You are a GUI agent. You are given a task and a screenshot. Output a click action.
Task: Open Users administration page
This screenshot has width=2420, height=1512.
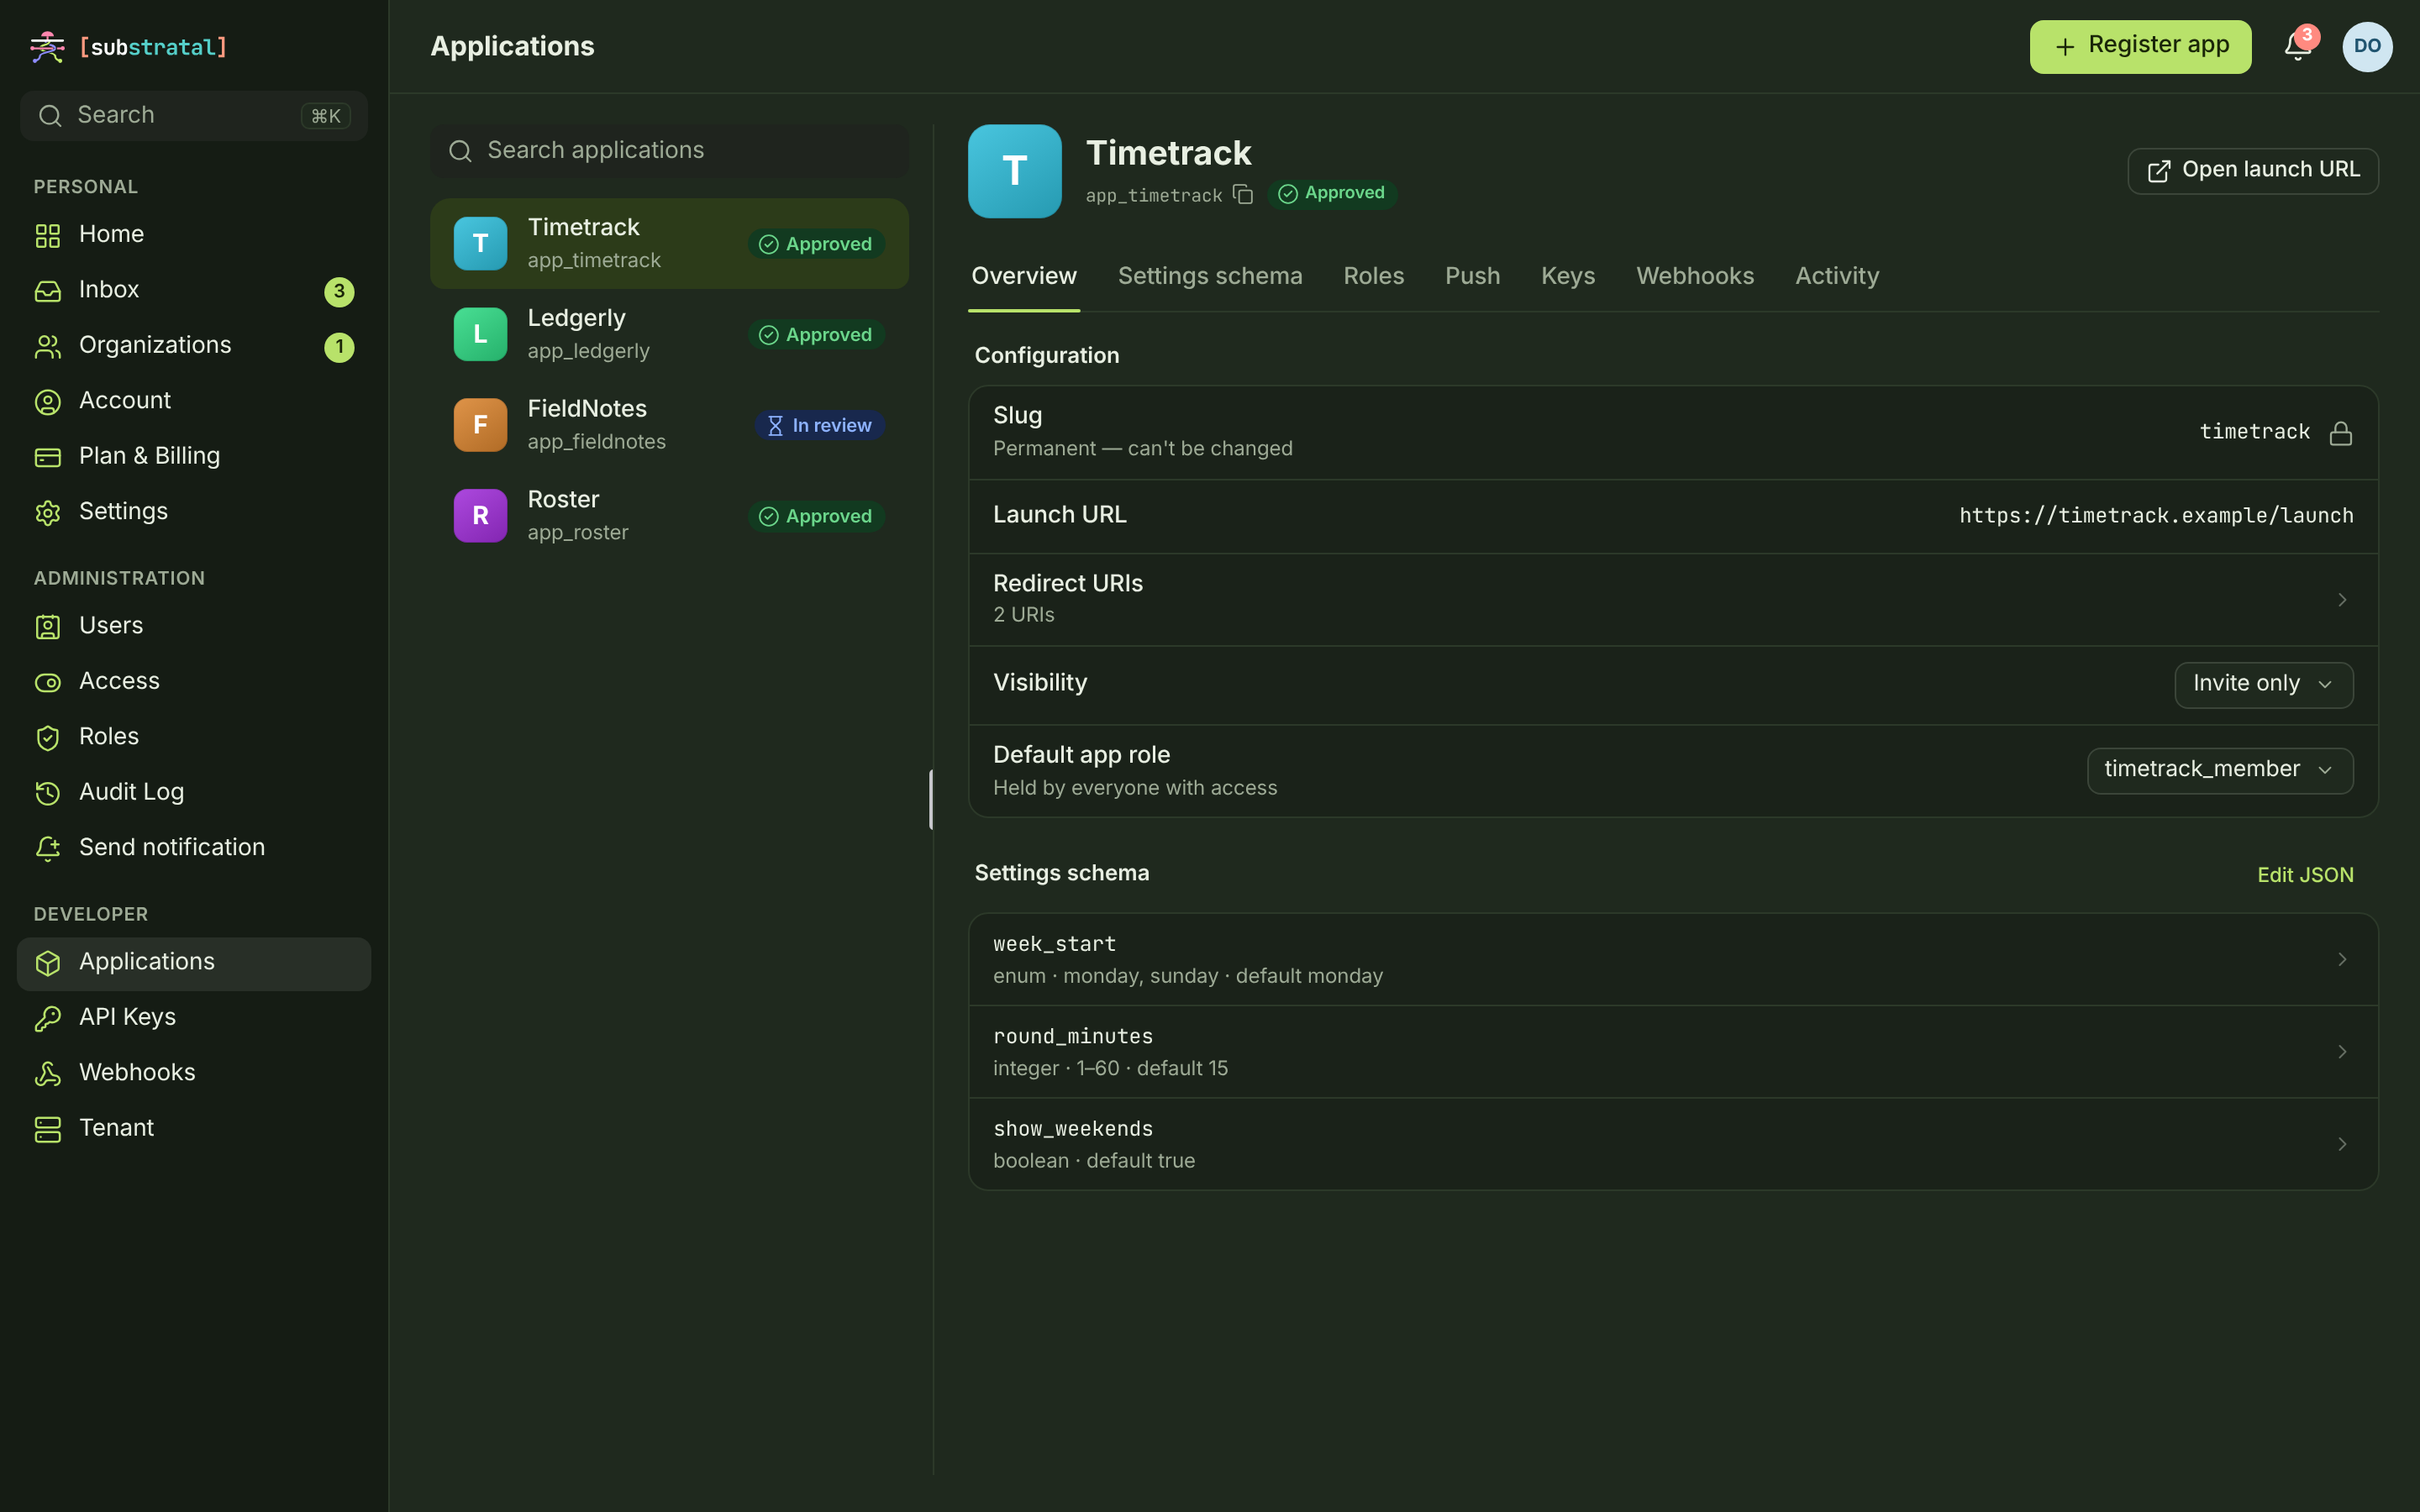click(193, 626)
